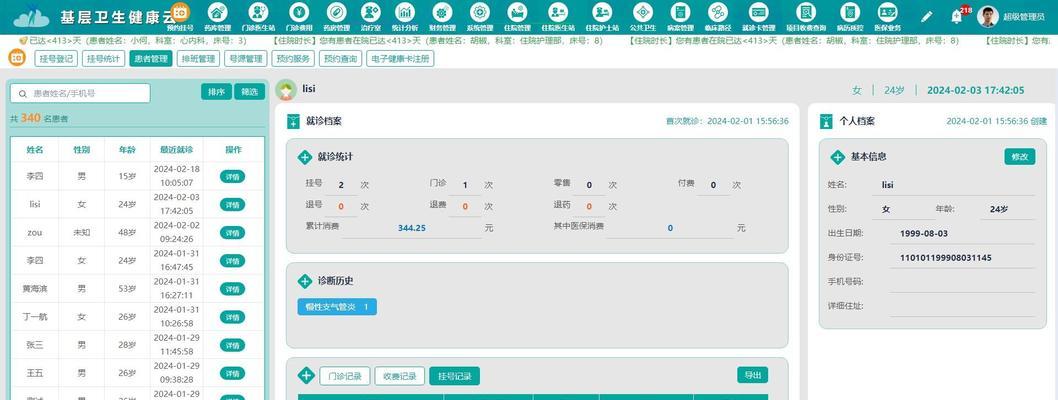Screen dimensions: 1058x400
Task: Expand the 就诊统计 section plus icon
Action: [x=305, y=157]
